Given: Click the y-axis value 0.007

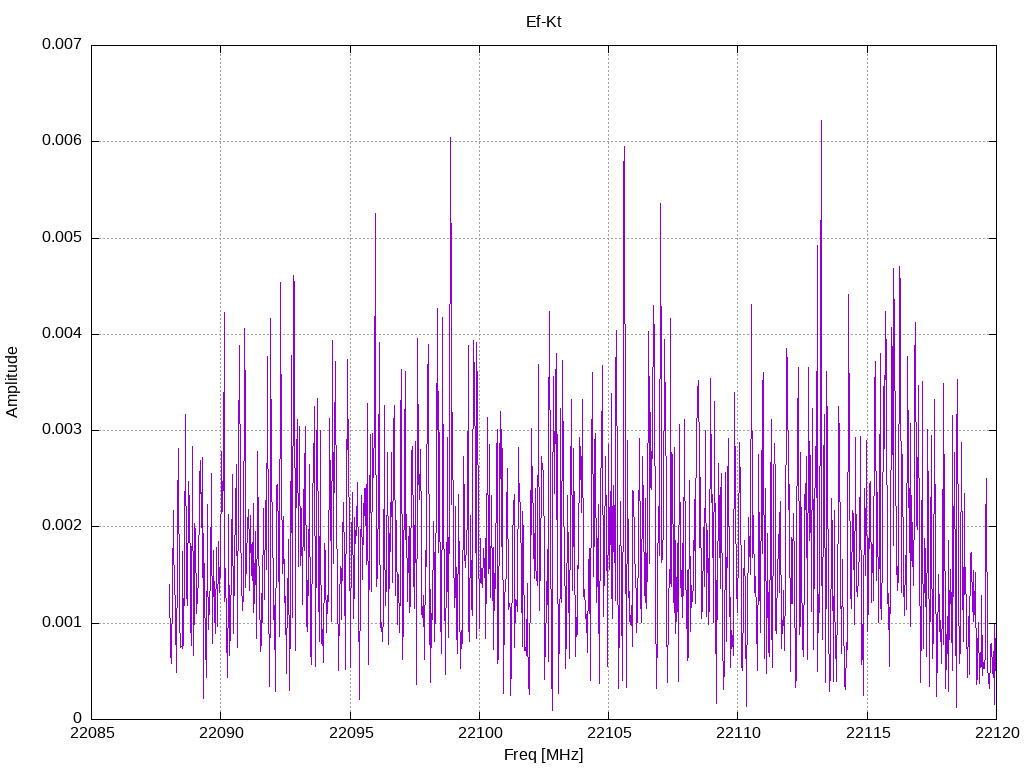Looking at the screenshot, I should coord(62,44).
